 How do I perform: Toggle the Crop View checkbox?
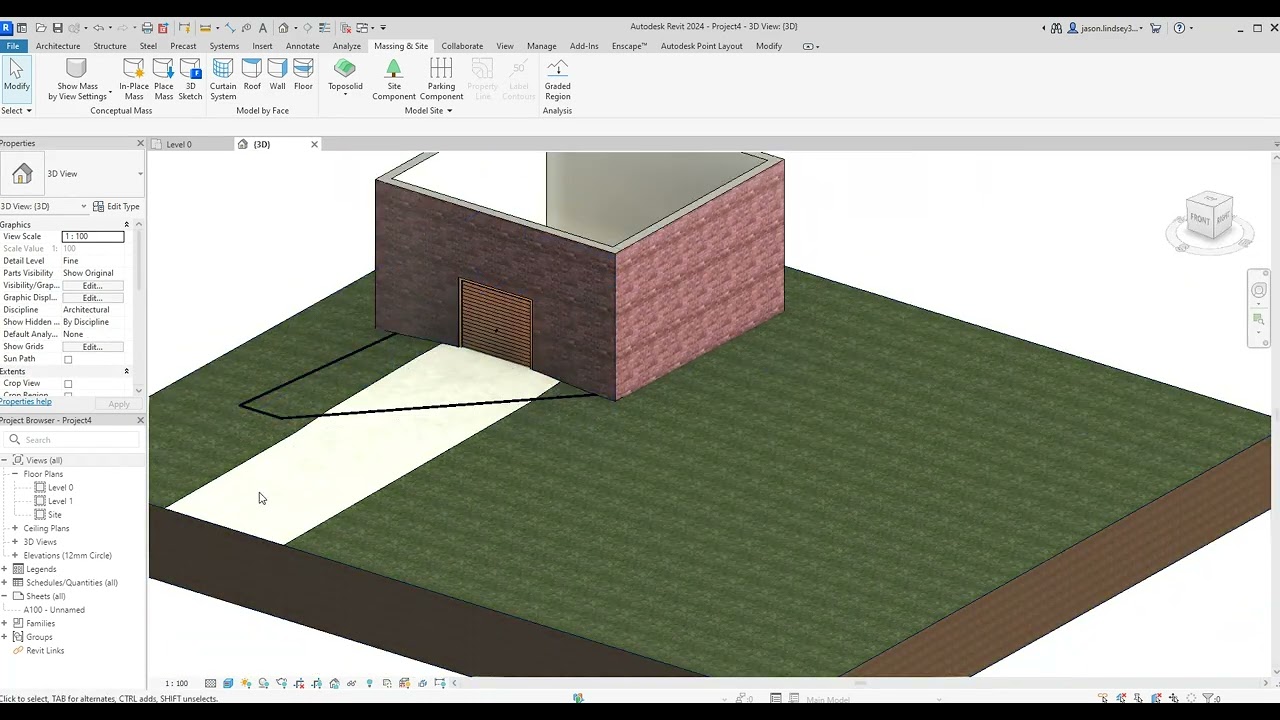click(x=68, y=384)
